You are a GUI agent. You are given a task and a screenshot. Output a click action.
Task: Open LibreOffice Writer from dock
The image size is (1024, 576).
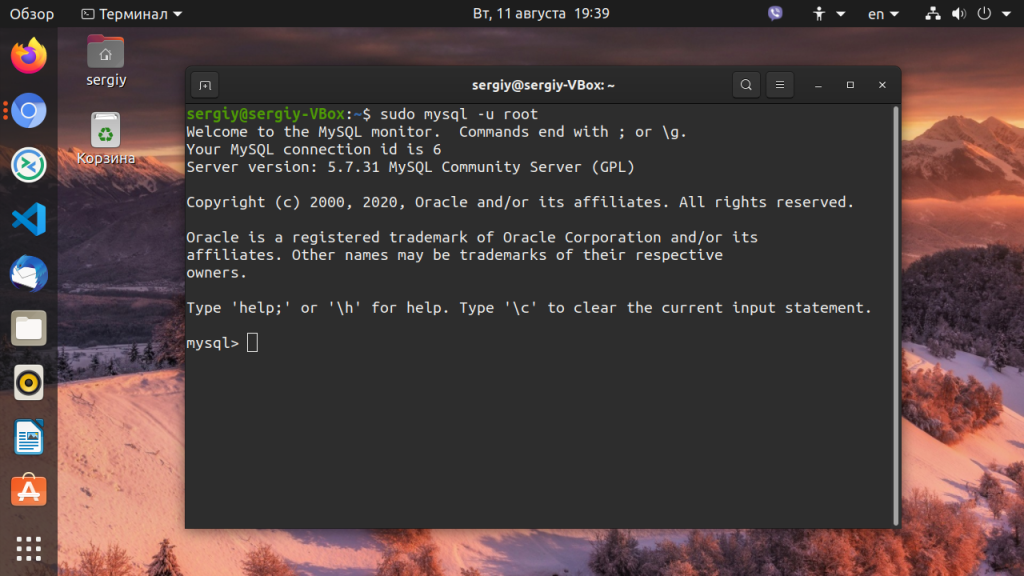[x=29, y=437]
